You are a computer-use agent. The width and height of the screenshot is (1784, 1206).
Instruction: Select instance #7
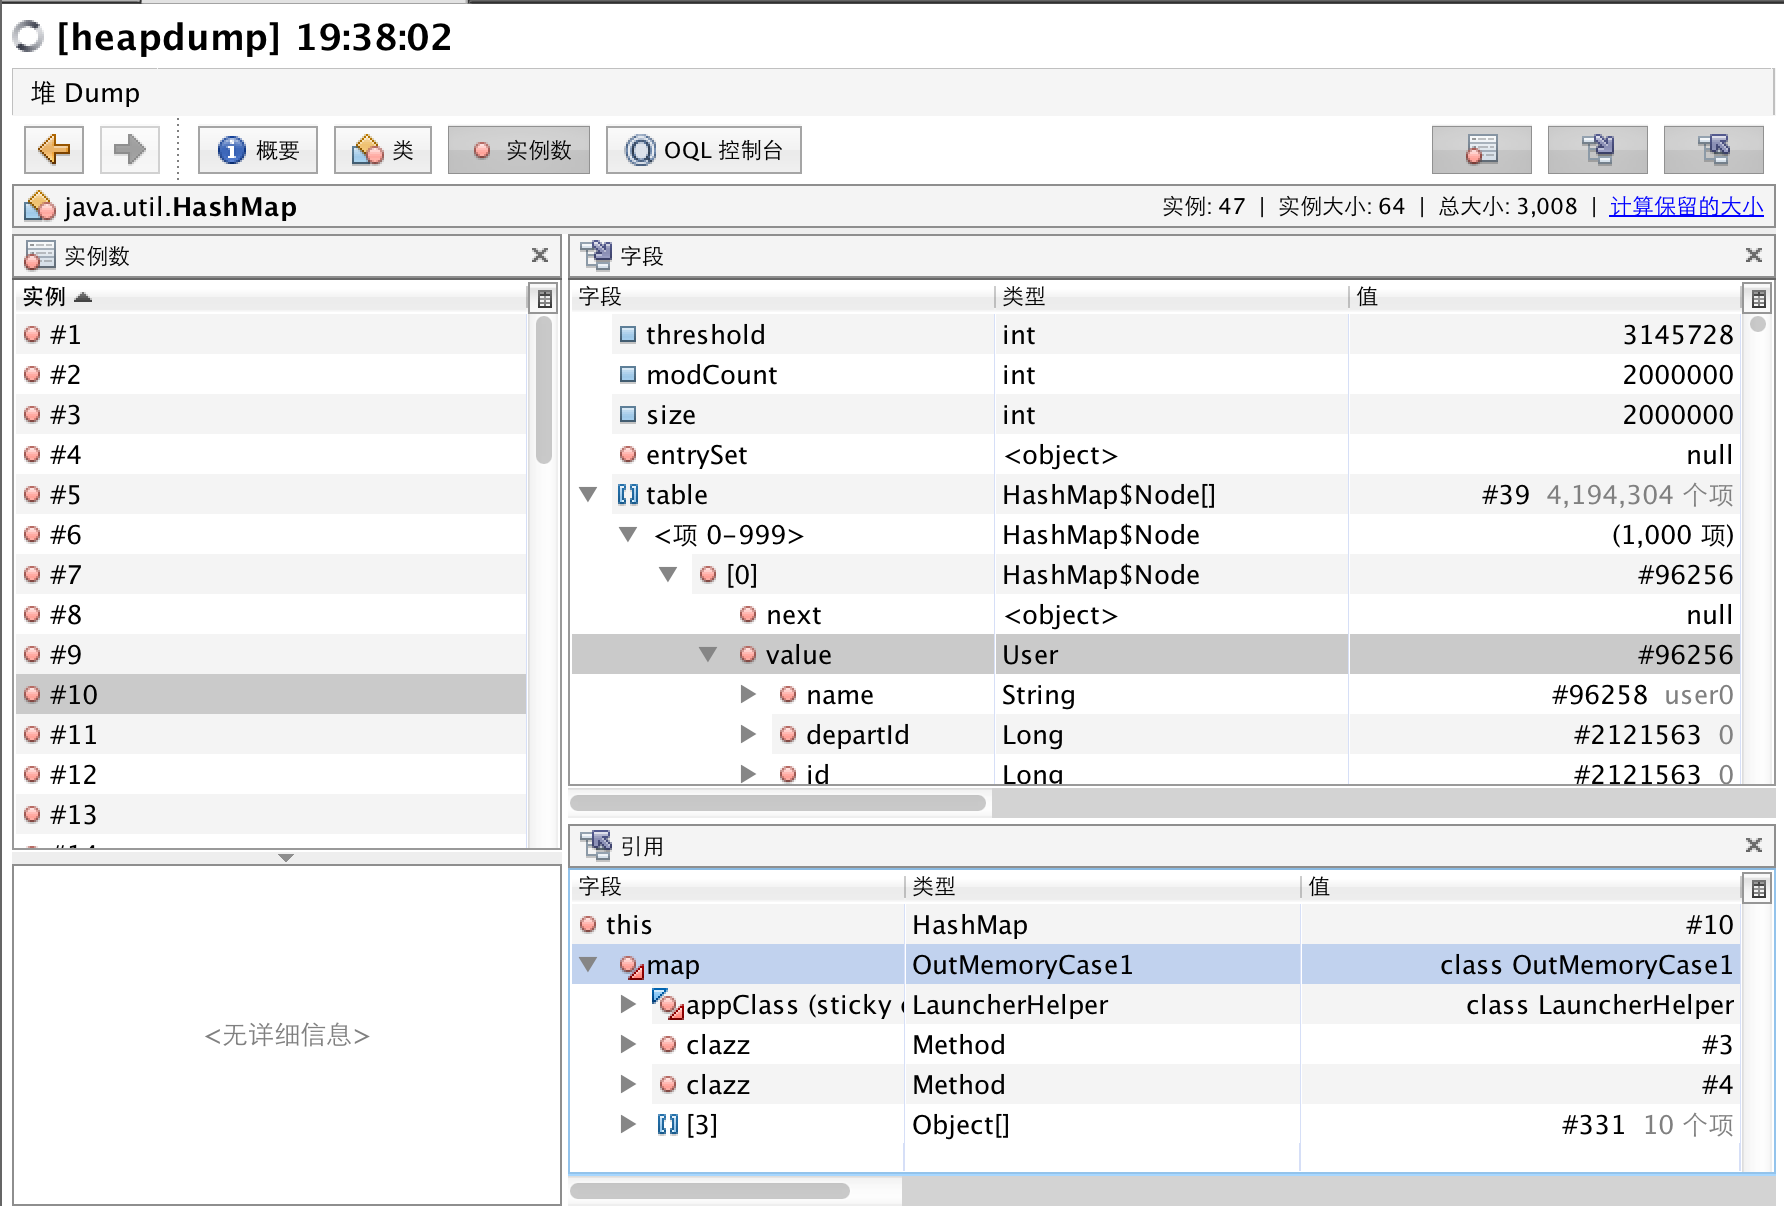pyautogui.click(x=270, y=574)
